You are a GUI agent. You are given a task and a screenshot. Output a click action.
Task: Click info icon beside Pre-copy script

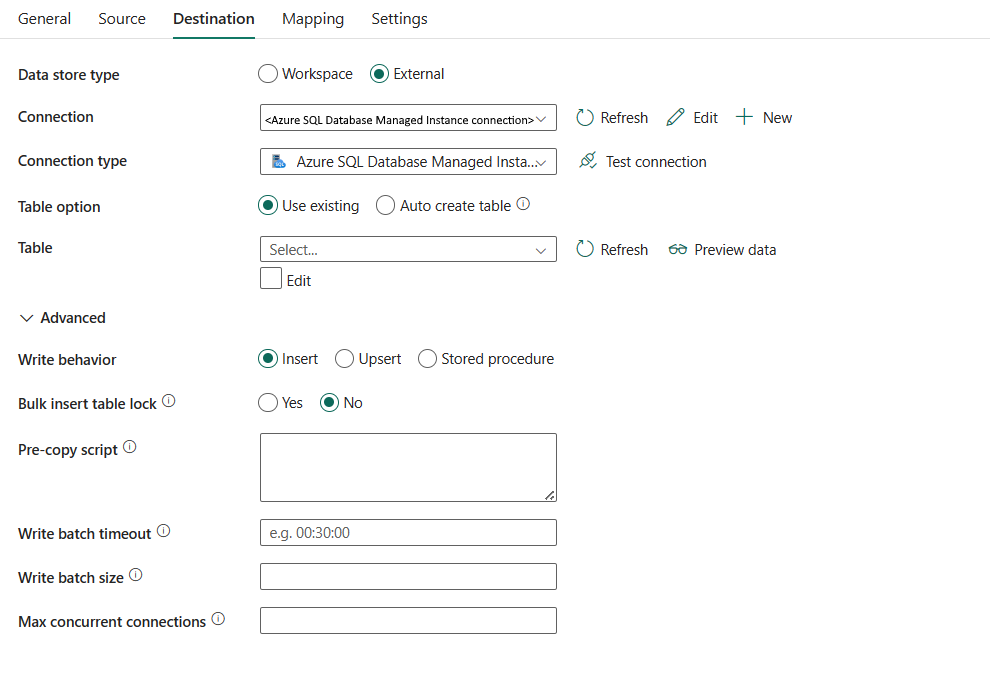[129, 447]
